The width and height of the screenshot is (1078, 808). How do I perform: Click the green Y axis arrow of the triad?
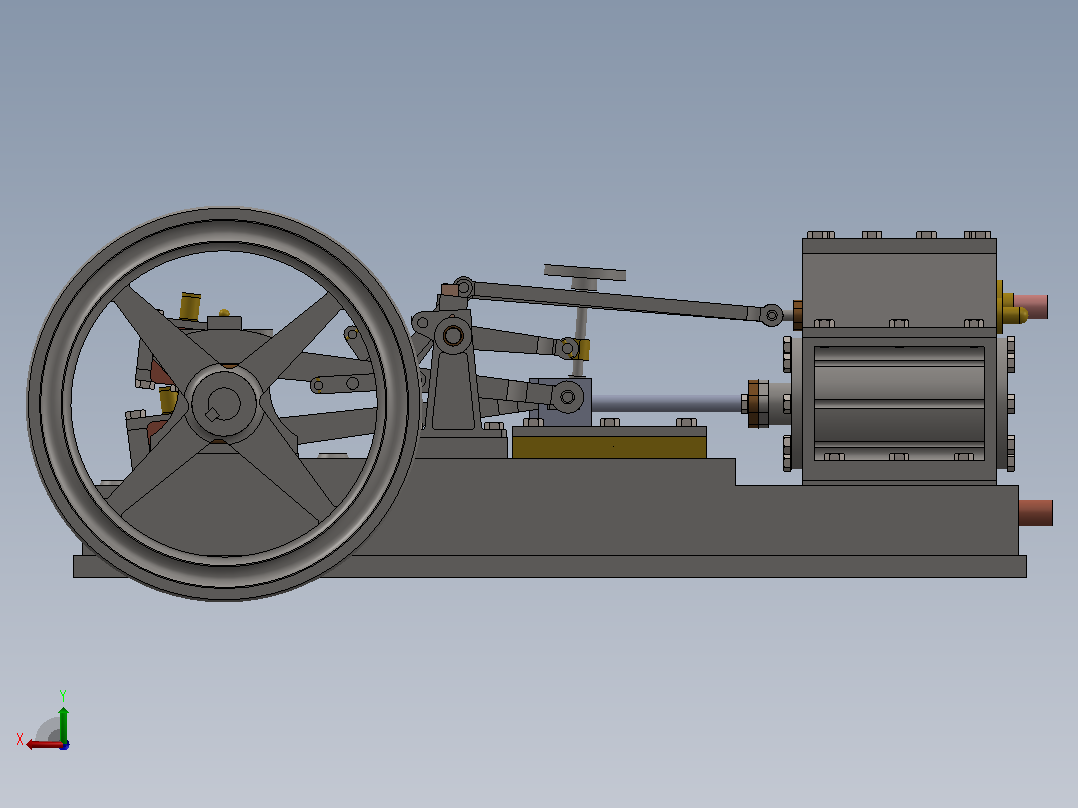[63, 724]
